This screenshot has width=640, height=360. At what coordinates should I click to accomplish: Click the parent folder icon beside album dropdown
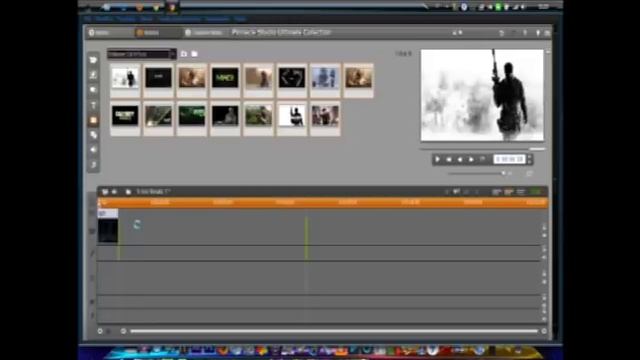click(x=184, y=54)
